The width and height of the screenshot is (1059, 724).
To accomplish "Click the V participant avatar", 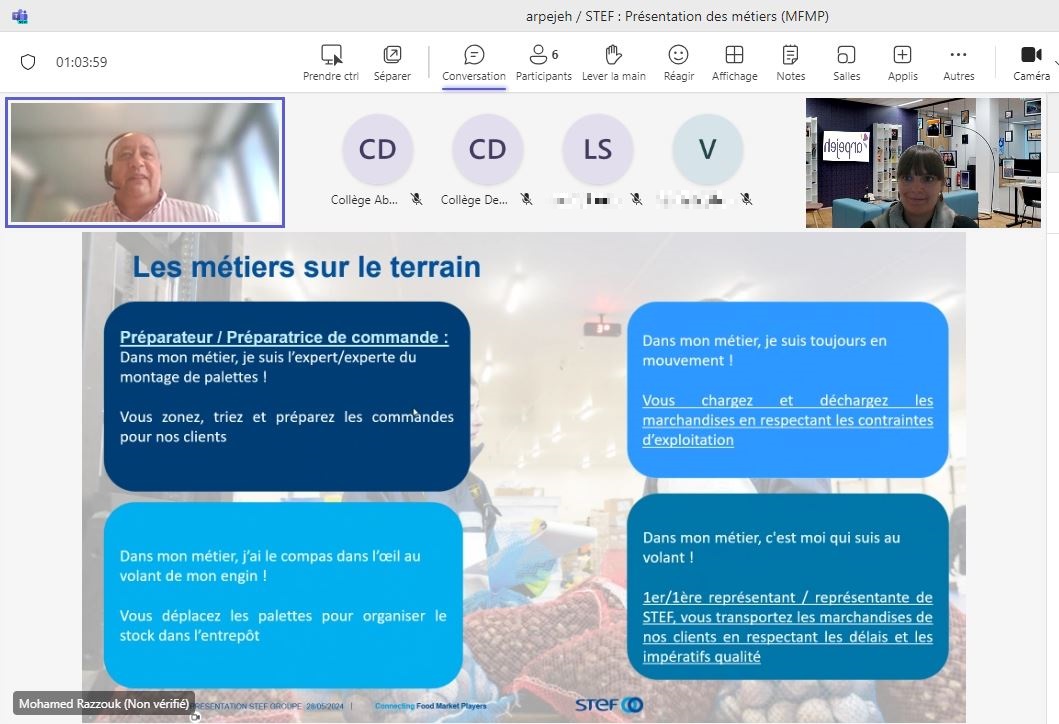I will pos(707,149).
